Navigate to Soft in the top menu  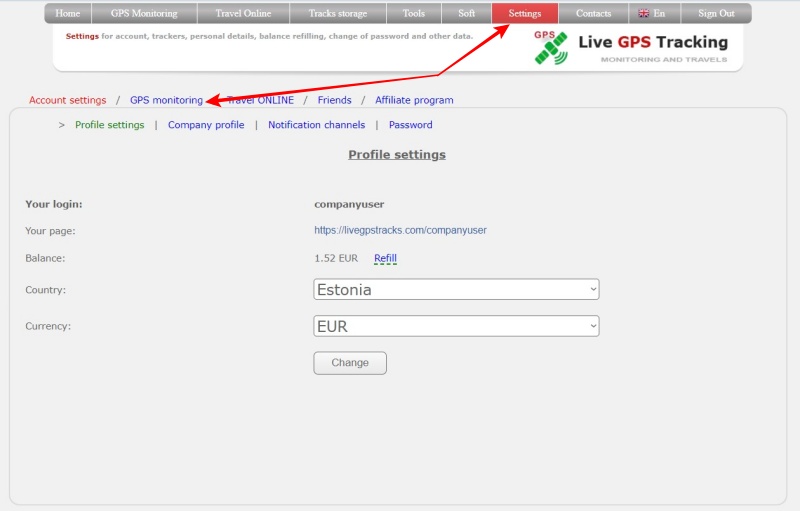(x=467, y=14)
